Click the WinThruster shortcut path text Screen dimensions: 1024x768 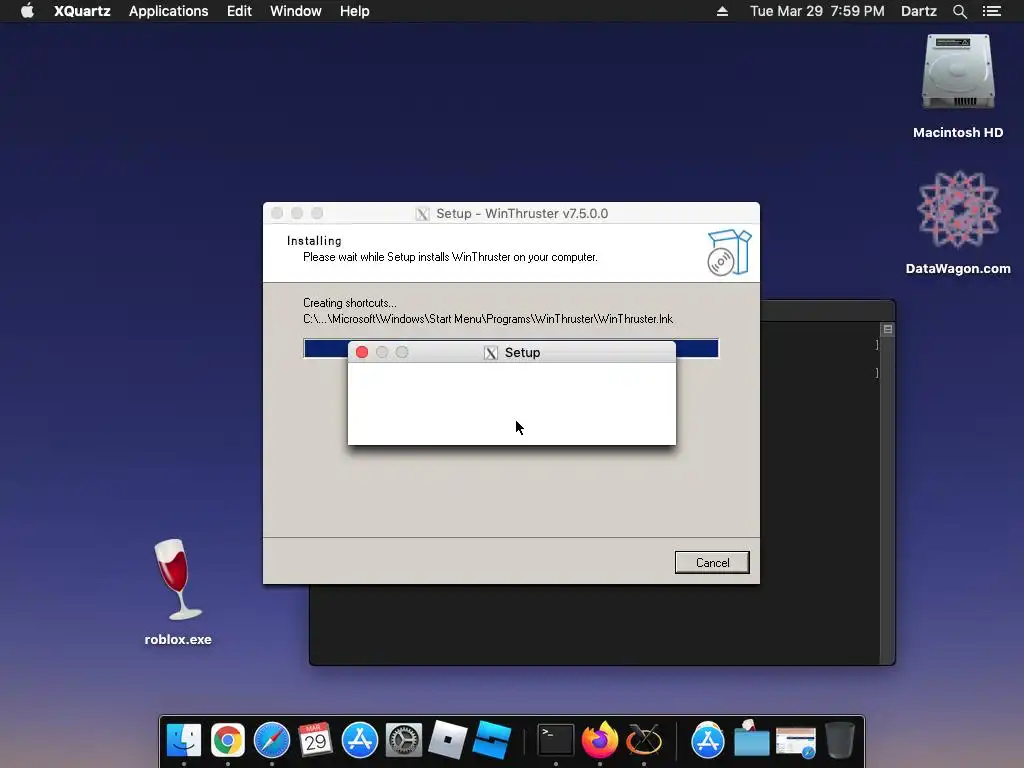488,319
